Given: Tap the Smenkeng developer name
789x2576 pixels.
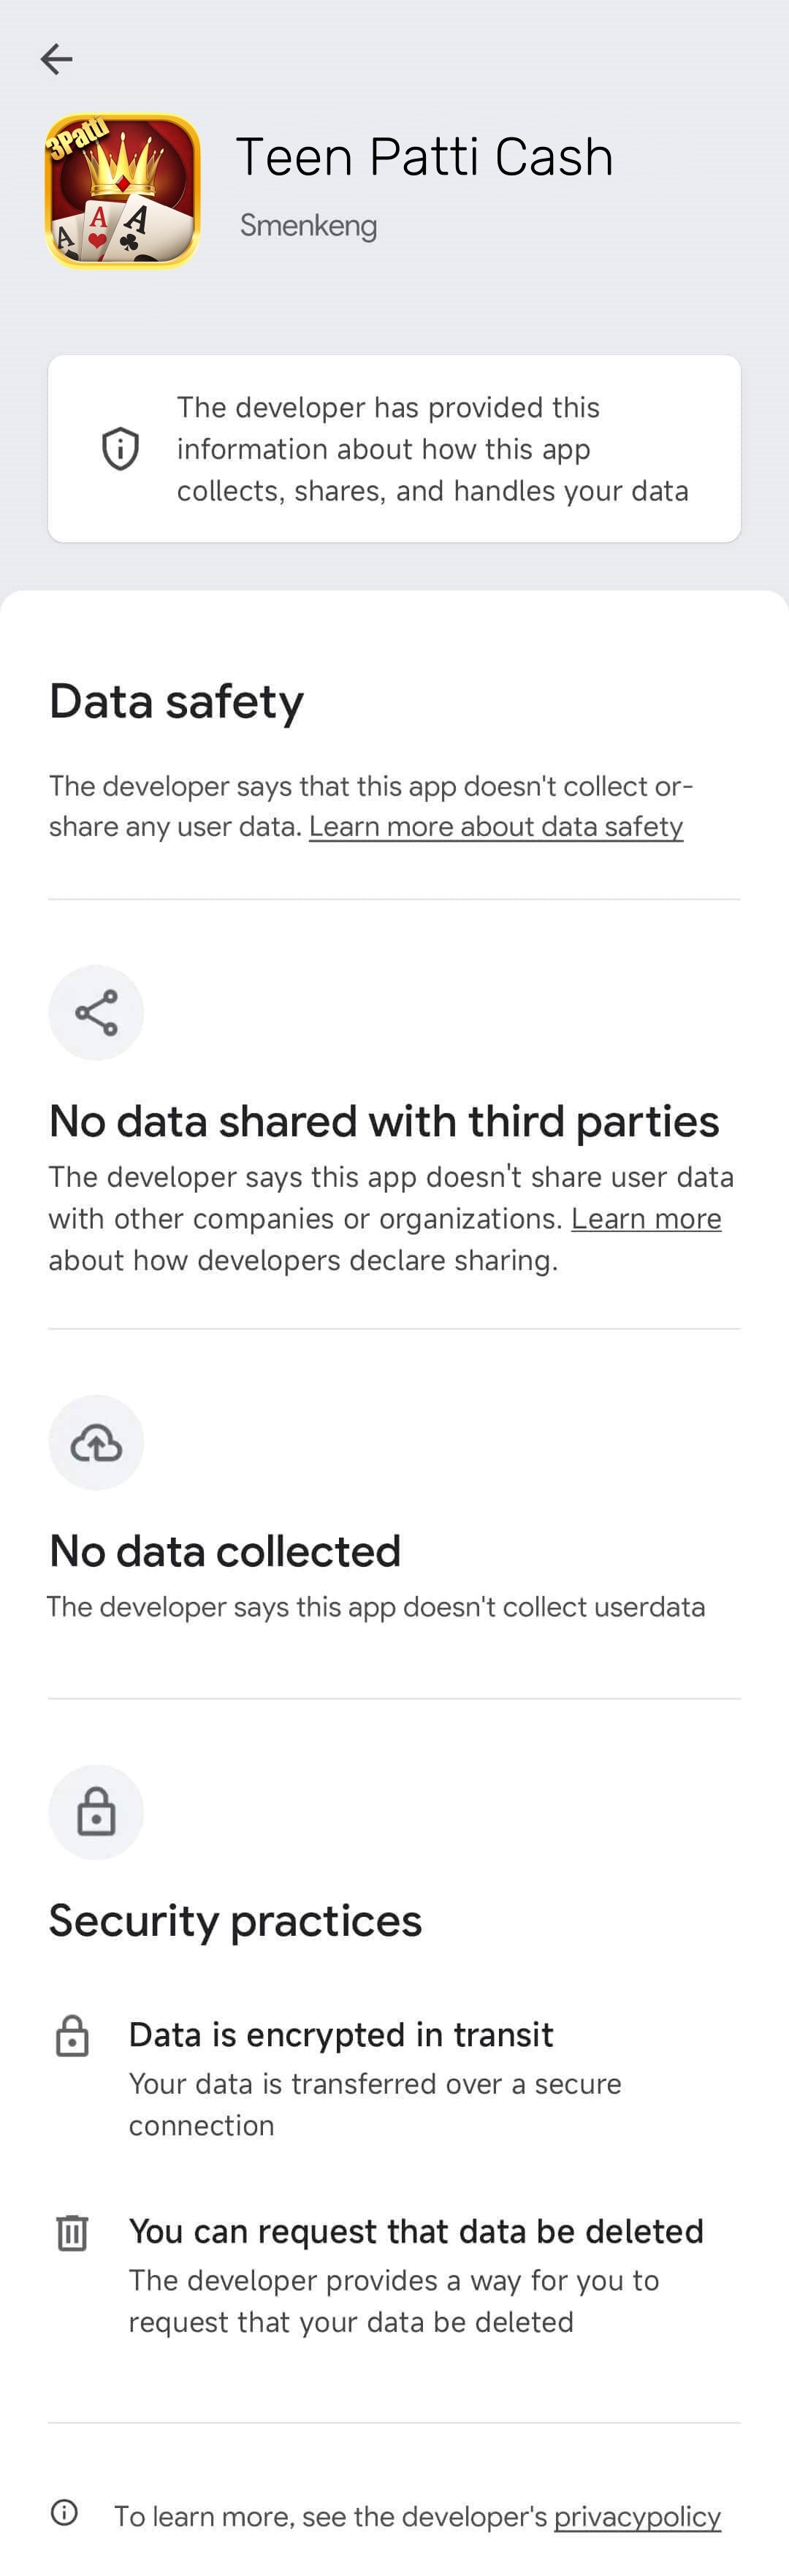Looking at the screenshot, I should (x=308, y=226).
